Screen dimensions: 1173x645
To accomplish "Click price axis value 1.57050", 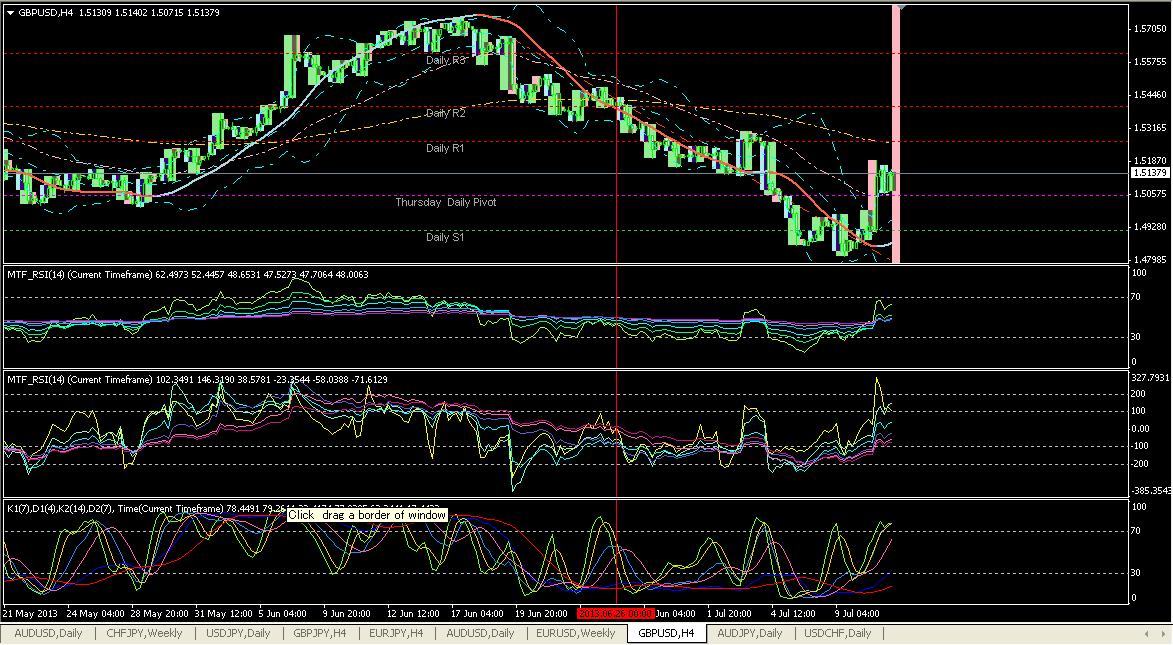I will [x=1150, y=29].
